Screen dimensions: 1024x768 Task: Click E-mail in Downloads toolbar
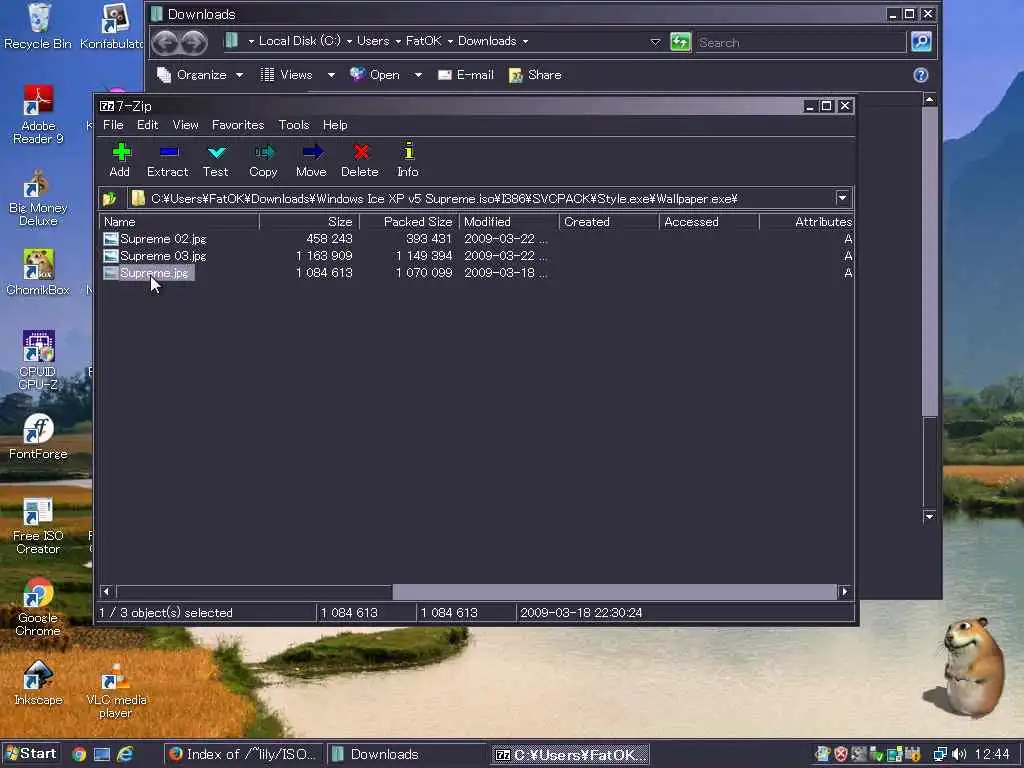(466, 75)
